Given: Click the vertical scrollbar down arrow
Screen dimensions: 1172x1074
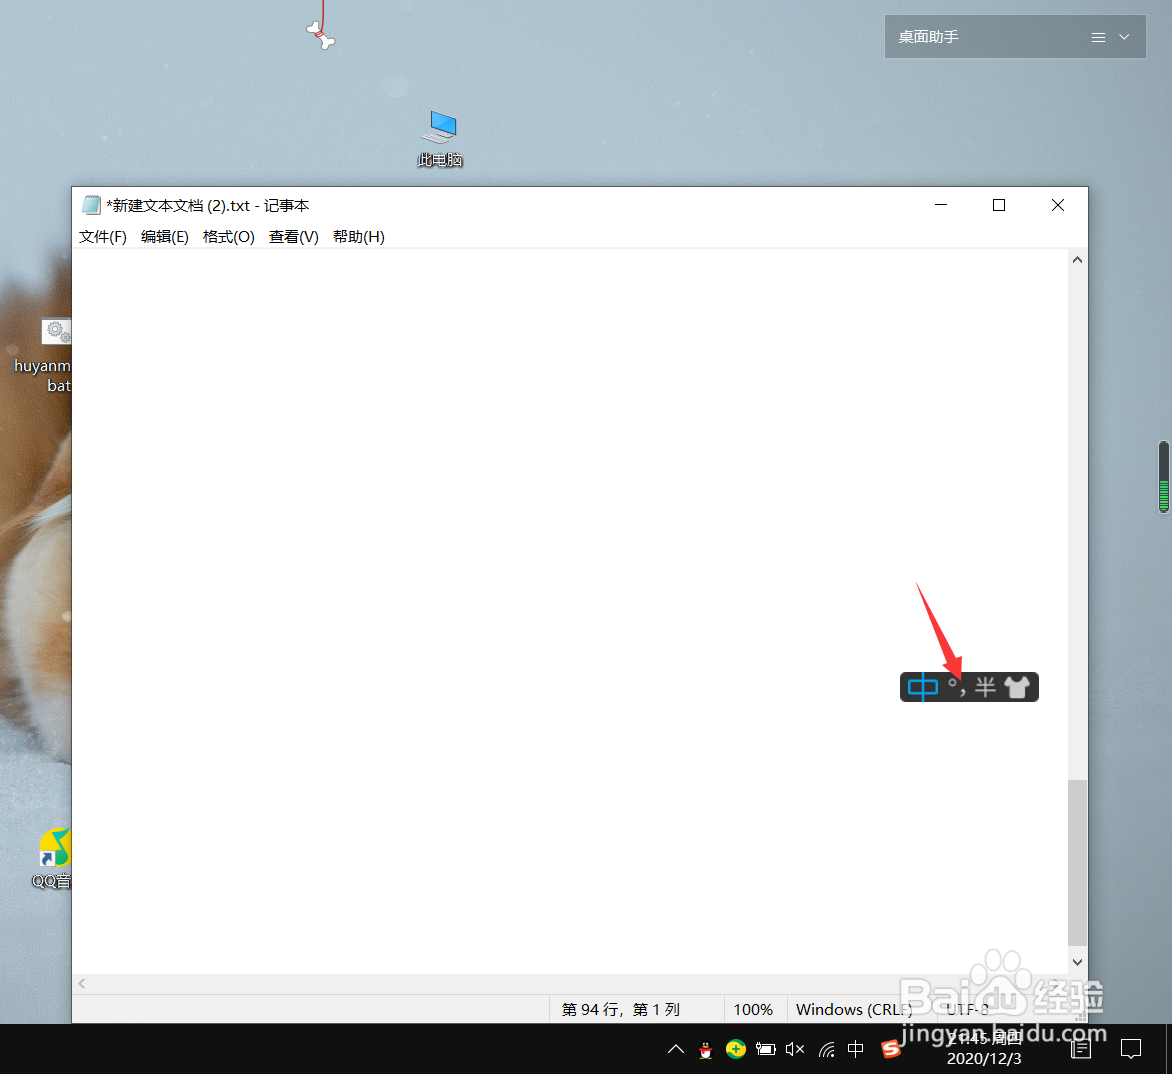Looking at the screenshot, I should tap(1077, 962).
